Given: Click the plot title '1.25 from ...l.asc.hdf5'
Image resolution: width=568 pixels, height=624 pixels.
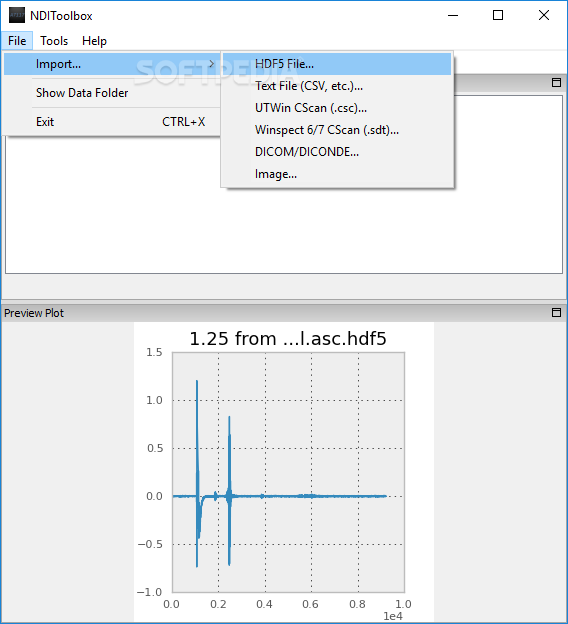Looking at the screenshot, I should click(x=288, y=339).
